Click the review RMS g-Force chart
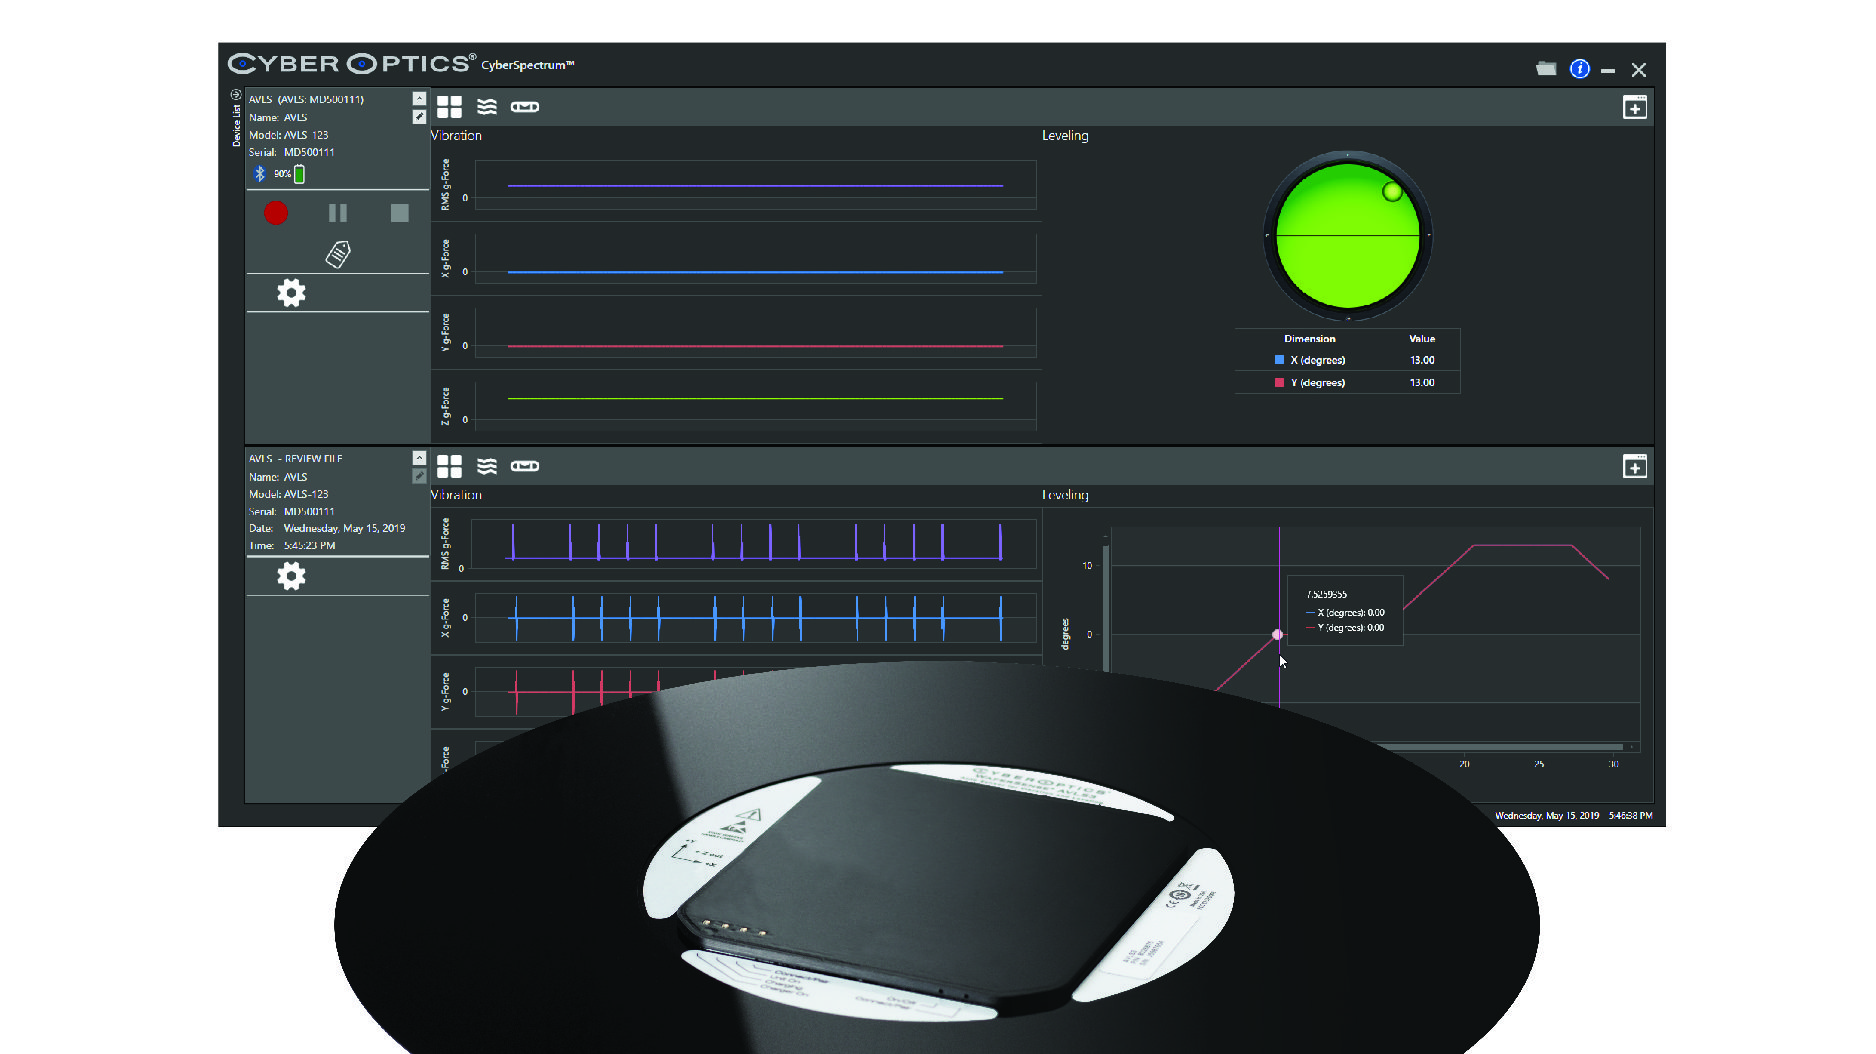The height and width of the screenshot is (1054, 1876). tap(754, 543)
